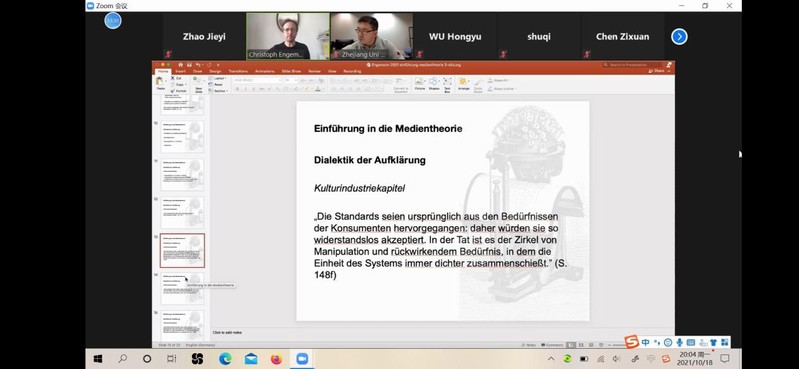The width and height of the screenshot is (799, 369).
Task: Open the Windows notification center icon
Action: (x=725, y=359)
